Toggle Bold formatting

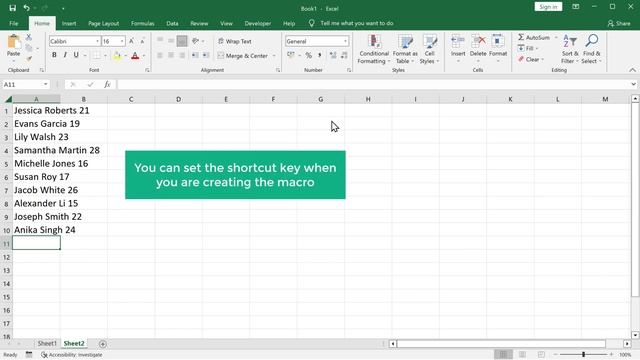[x=54, y=55]
